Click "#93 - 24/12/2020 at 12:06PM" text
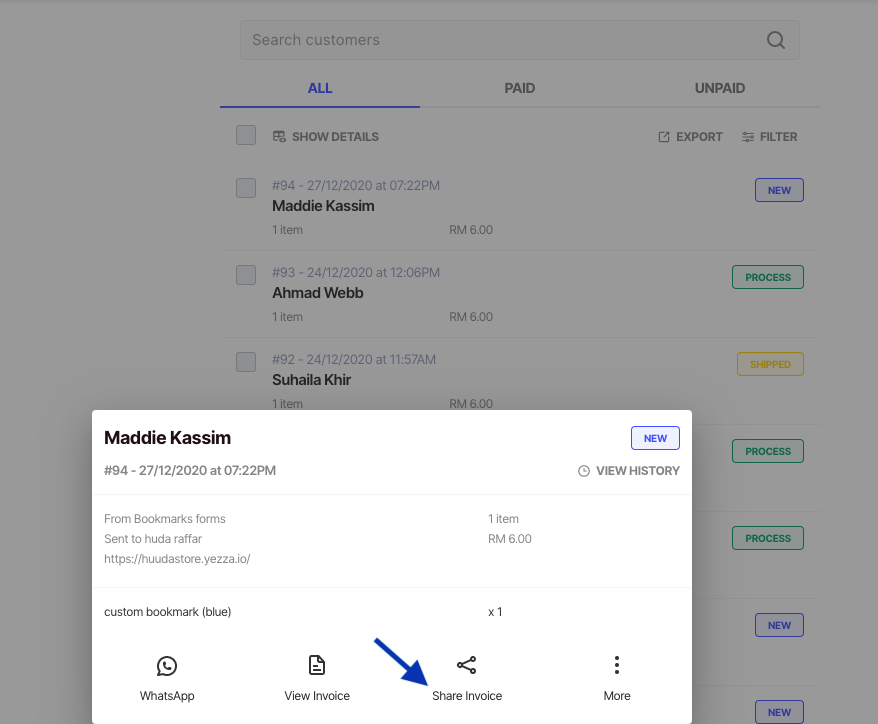878x724 pixels. [x=356, y=273]
